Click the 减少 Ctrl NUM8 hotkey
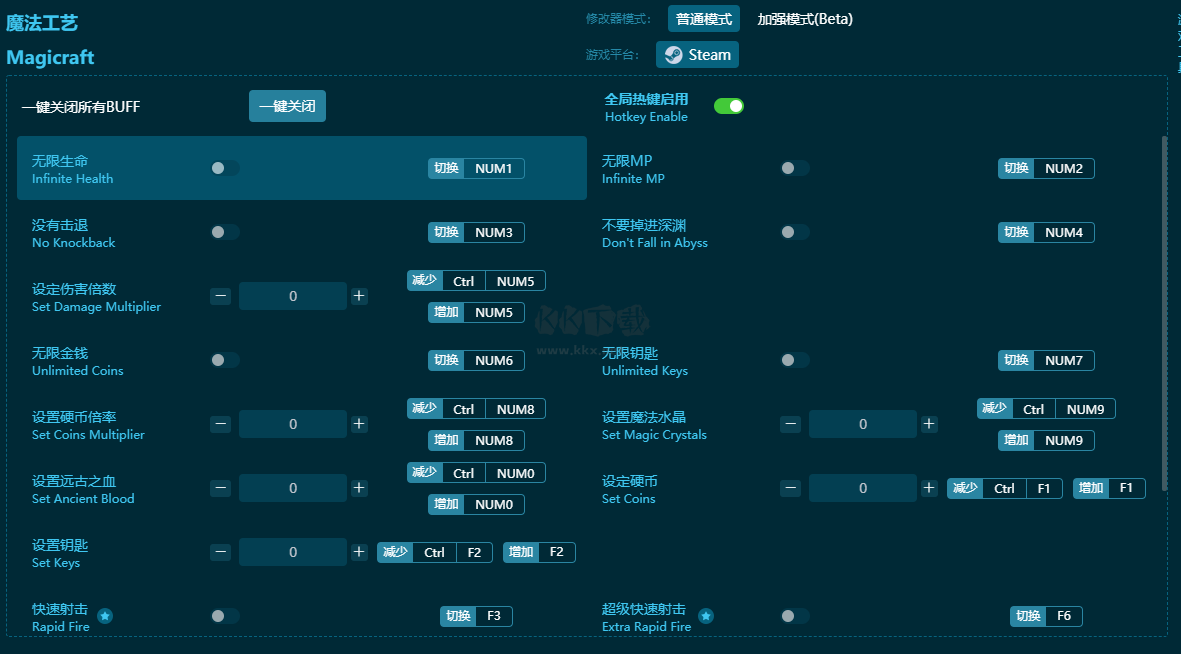1181x654 pixels. 476,409
